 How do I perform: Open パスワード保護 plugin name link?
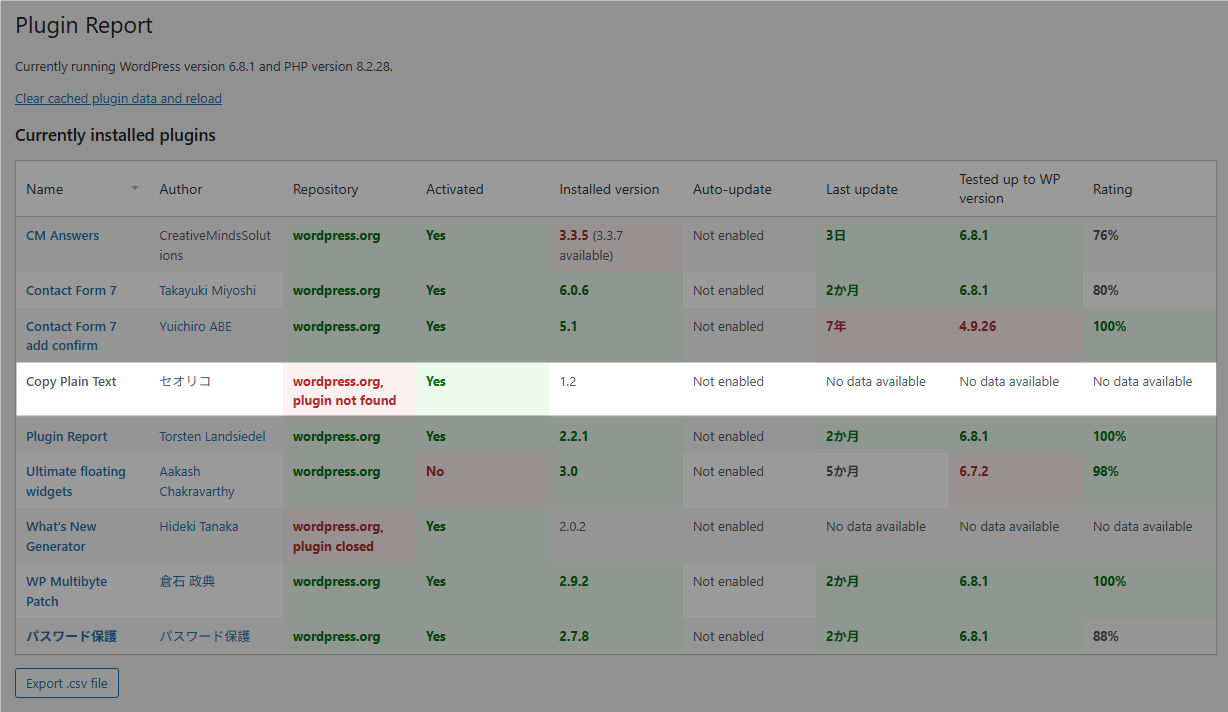click(71, 636)
